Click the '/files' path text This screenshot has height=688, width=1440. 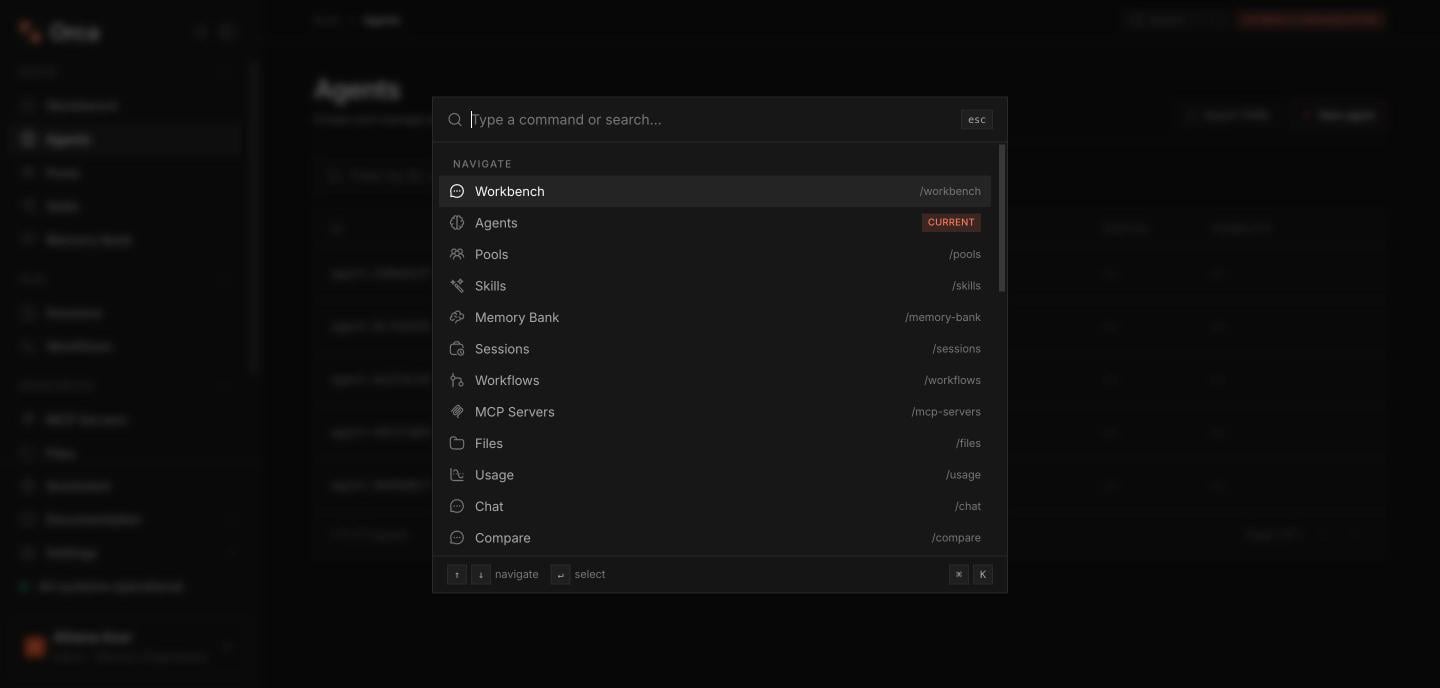click(968, 443)
